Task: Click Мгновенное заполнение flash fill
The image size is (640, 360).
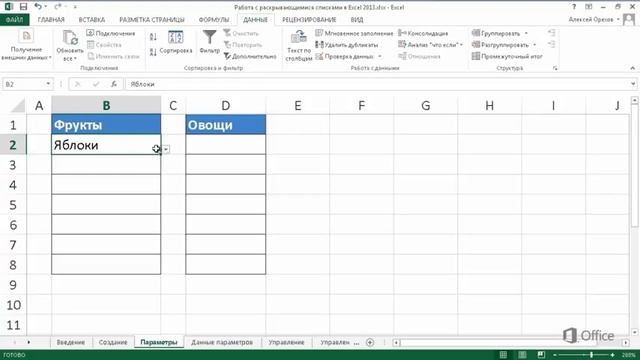Action: pos(354,33)
